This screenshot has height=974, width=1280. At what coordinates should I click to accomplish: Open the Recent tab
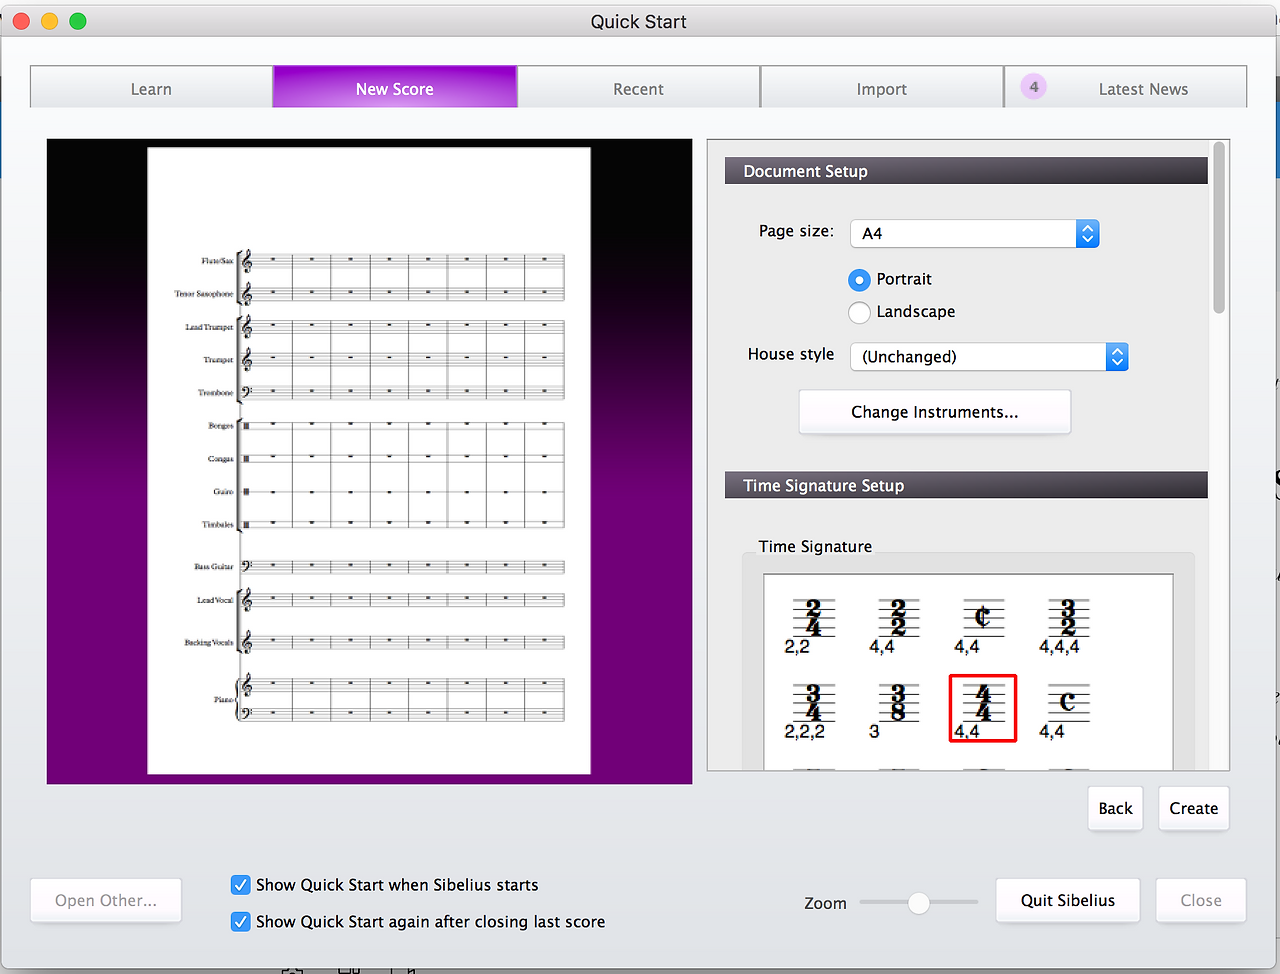click(638, 88)
